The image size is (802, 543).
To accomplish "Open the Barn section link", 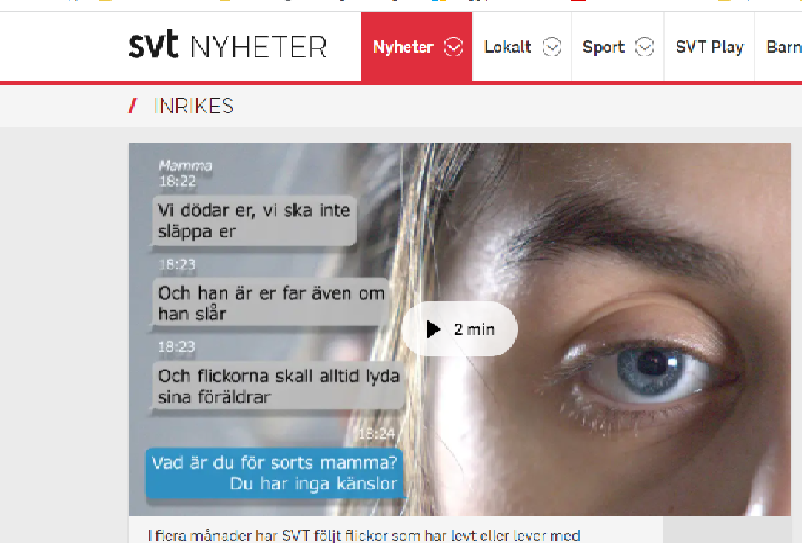I will pyautogui.click(x=784, y=47).
